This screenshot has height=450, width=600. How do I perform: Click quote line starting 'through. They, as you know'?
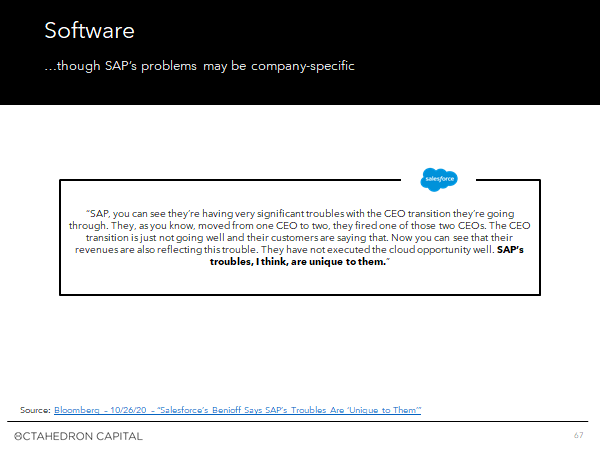pos(300,225)
